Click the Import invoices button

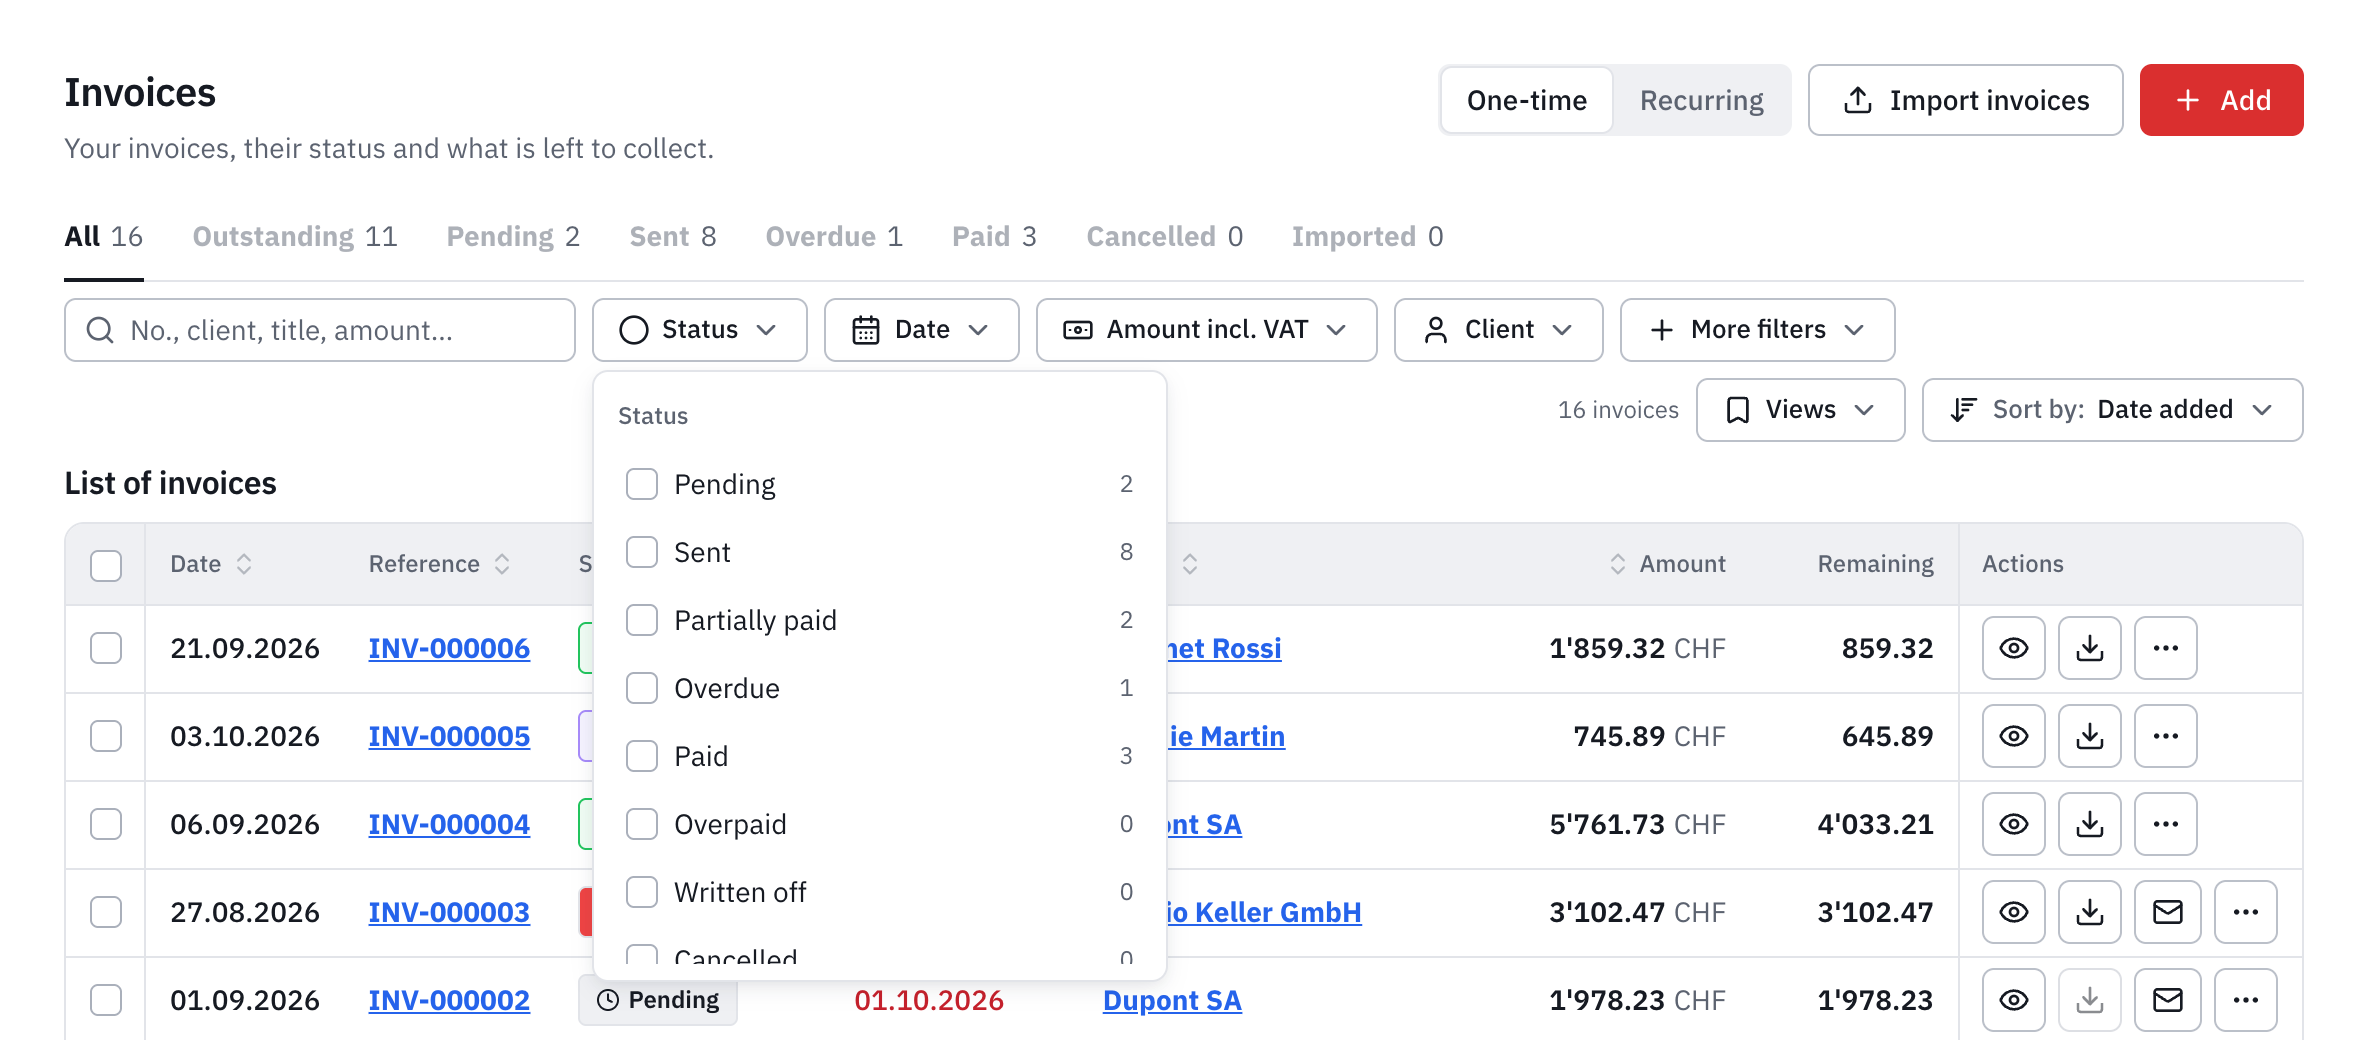pyautogui.click(x=1965, y=100)
